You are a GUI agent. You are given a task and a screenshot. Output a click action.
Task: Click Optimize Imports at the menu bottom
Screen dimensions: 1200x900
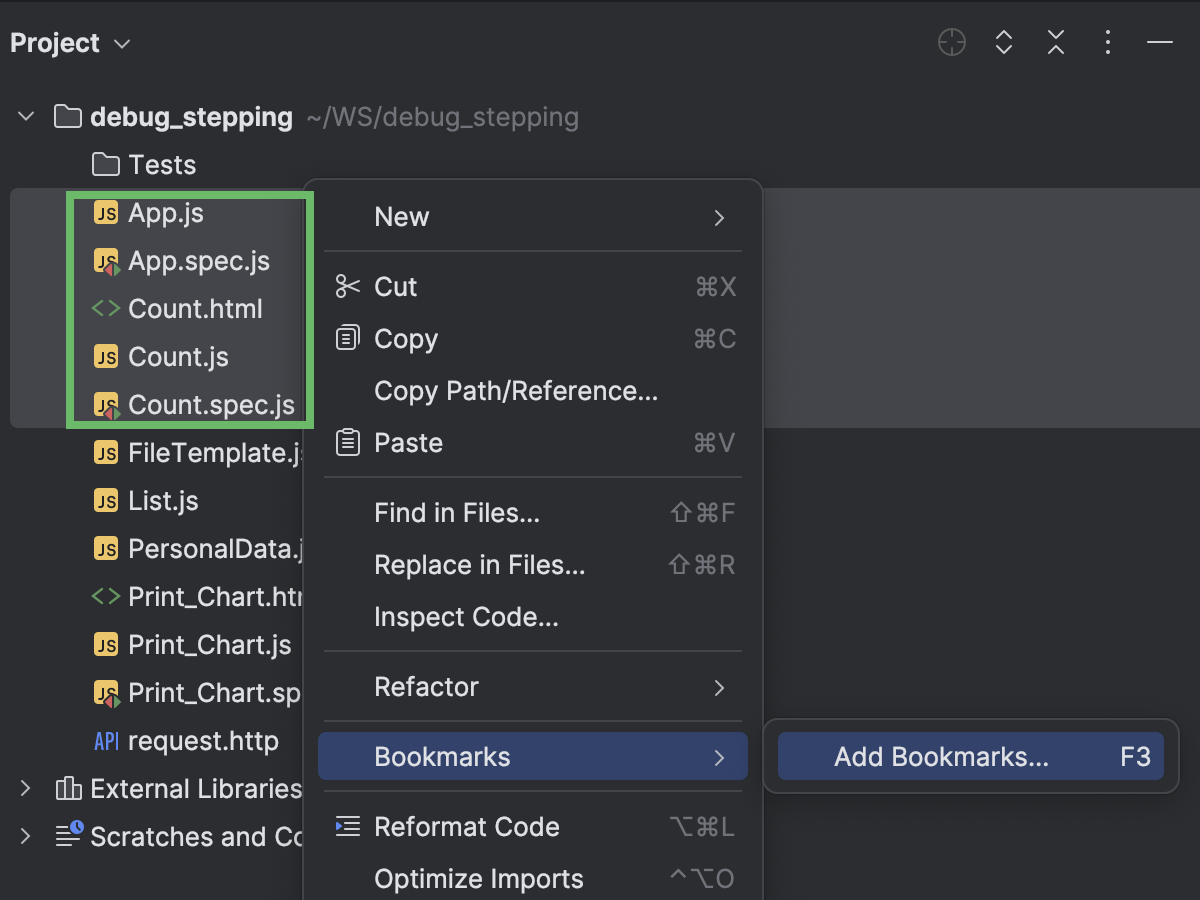pyautogui.click(x=478, y=878)
